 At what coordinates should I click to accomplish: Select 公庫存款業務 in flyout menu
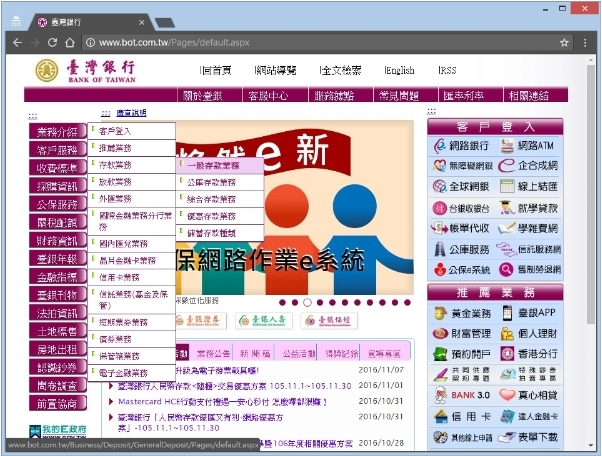click(x=220, y=182)
